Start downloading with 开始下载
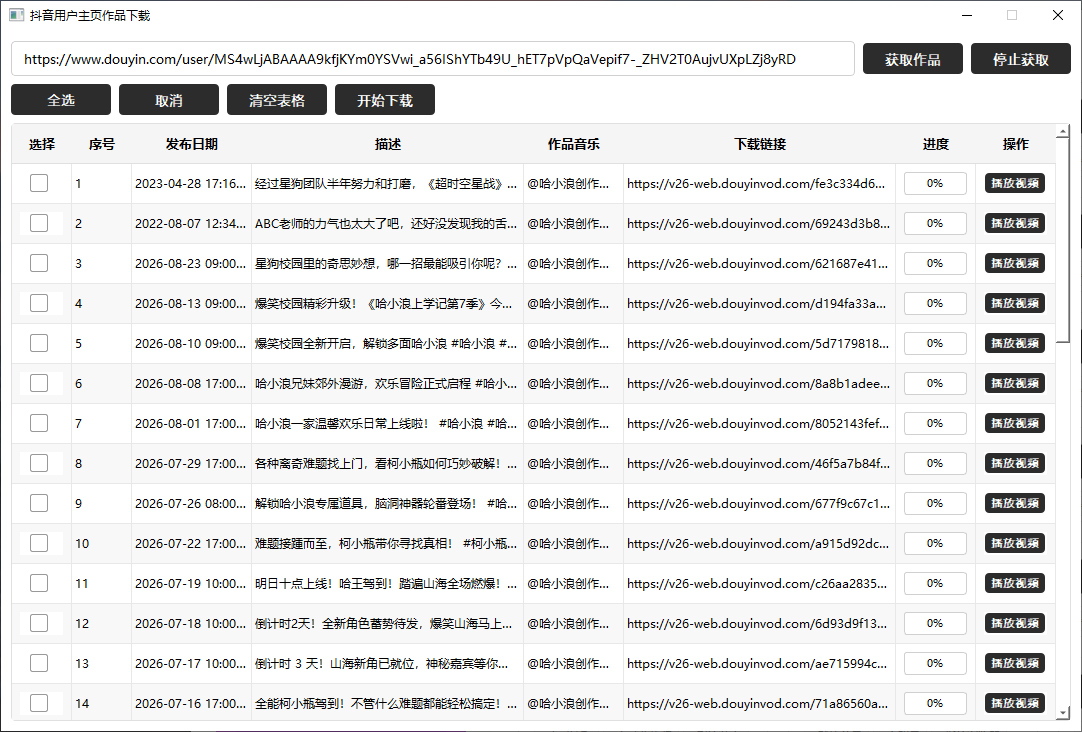 (385, 100)
